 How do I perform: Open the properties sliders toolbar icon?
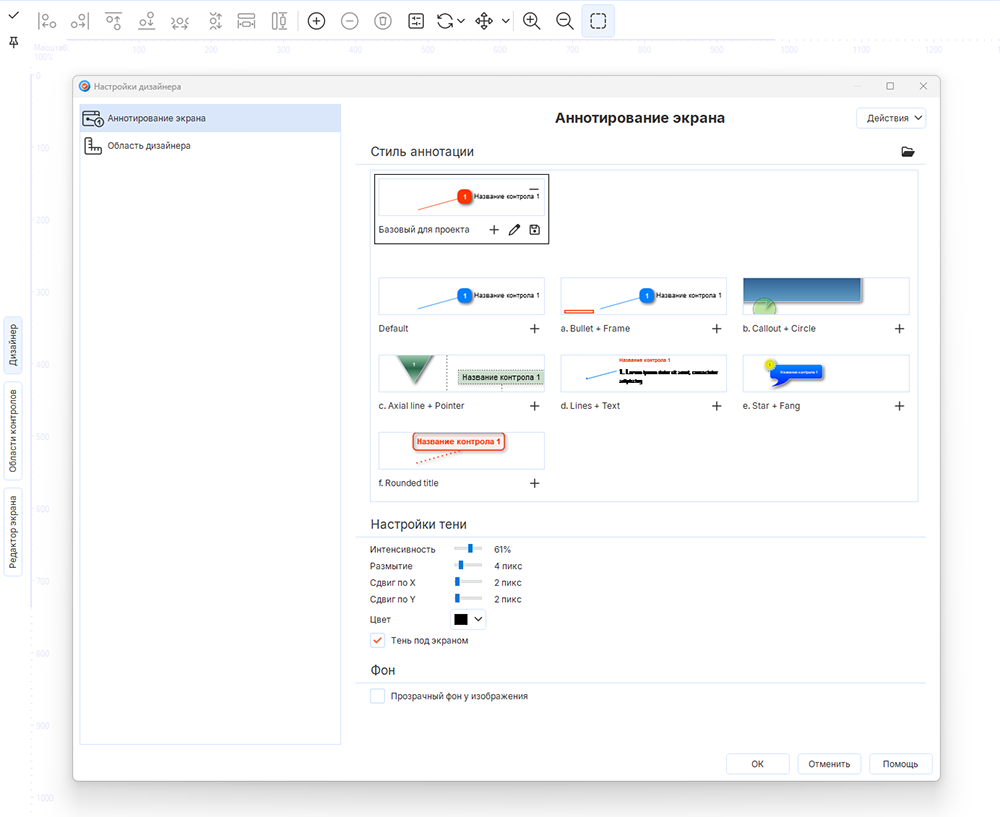click(x=416, y=21)
